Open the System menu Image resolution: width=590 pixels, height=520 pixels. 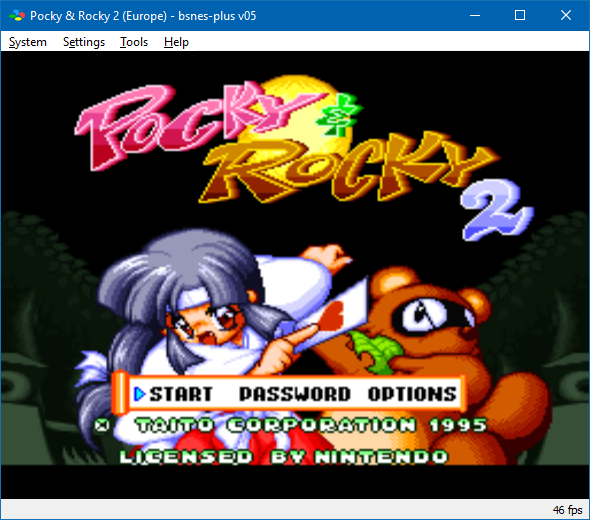click(28, 42)
